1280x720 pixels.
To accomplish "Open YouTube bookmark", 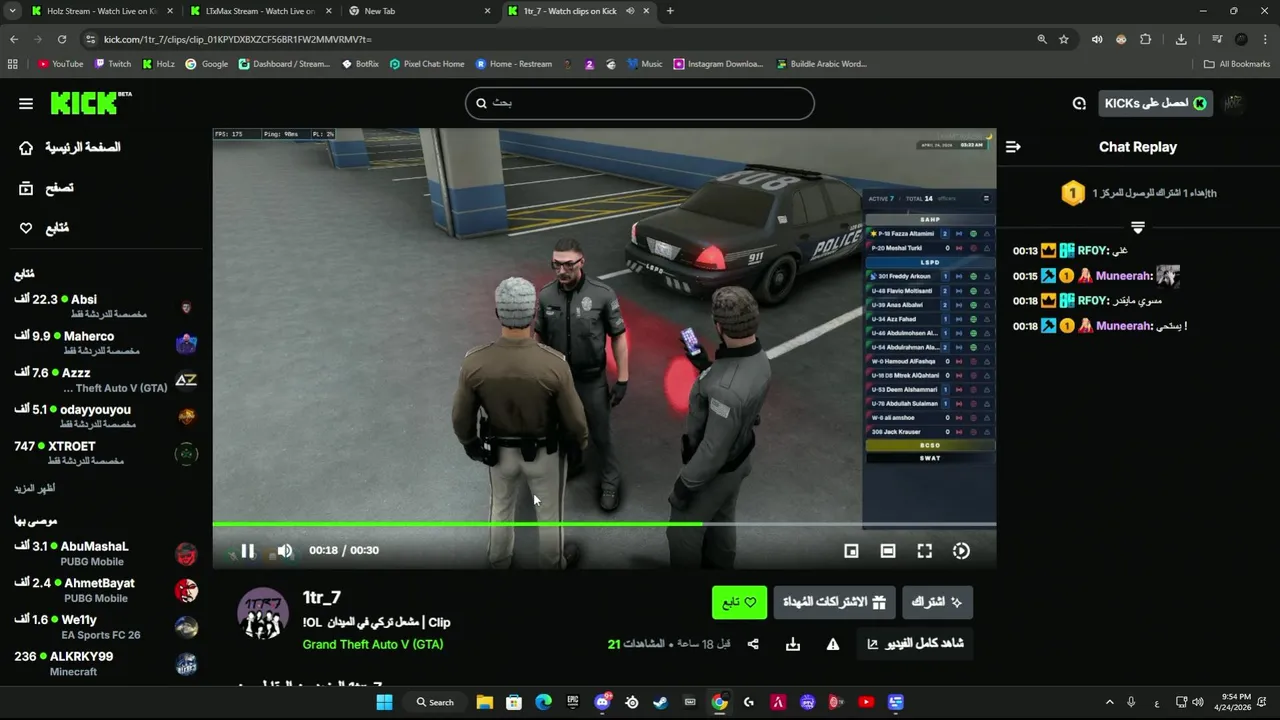I will point(61,64).
